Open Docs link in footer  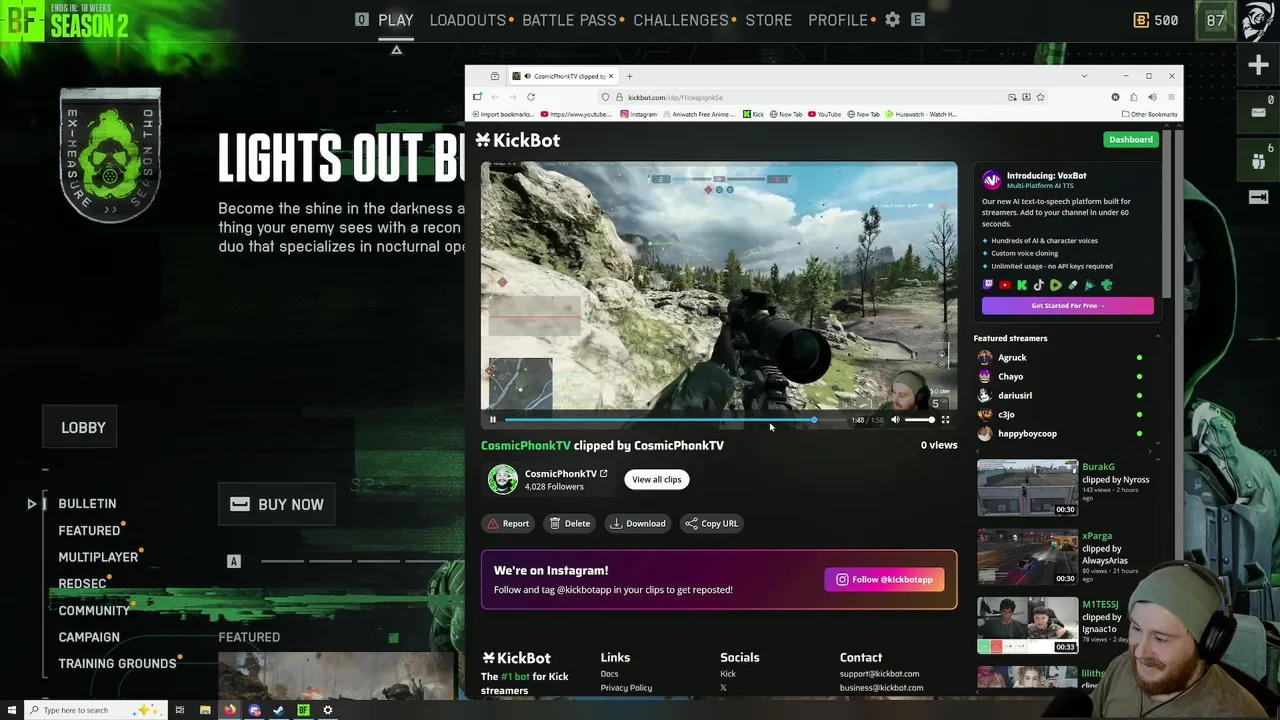coord(609,674)
